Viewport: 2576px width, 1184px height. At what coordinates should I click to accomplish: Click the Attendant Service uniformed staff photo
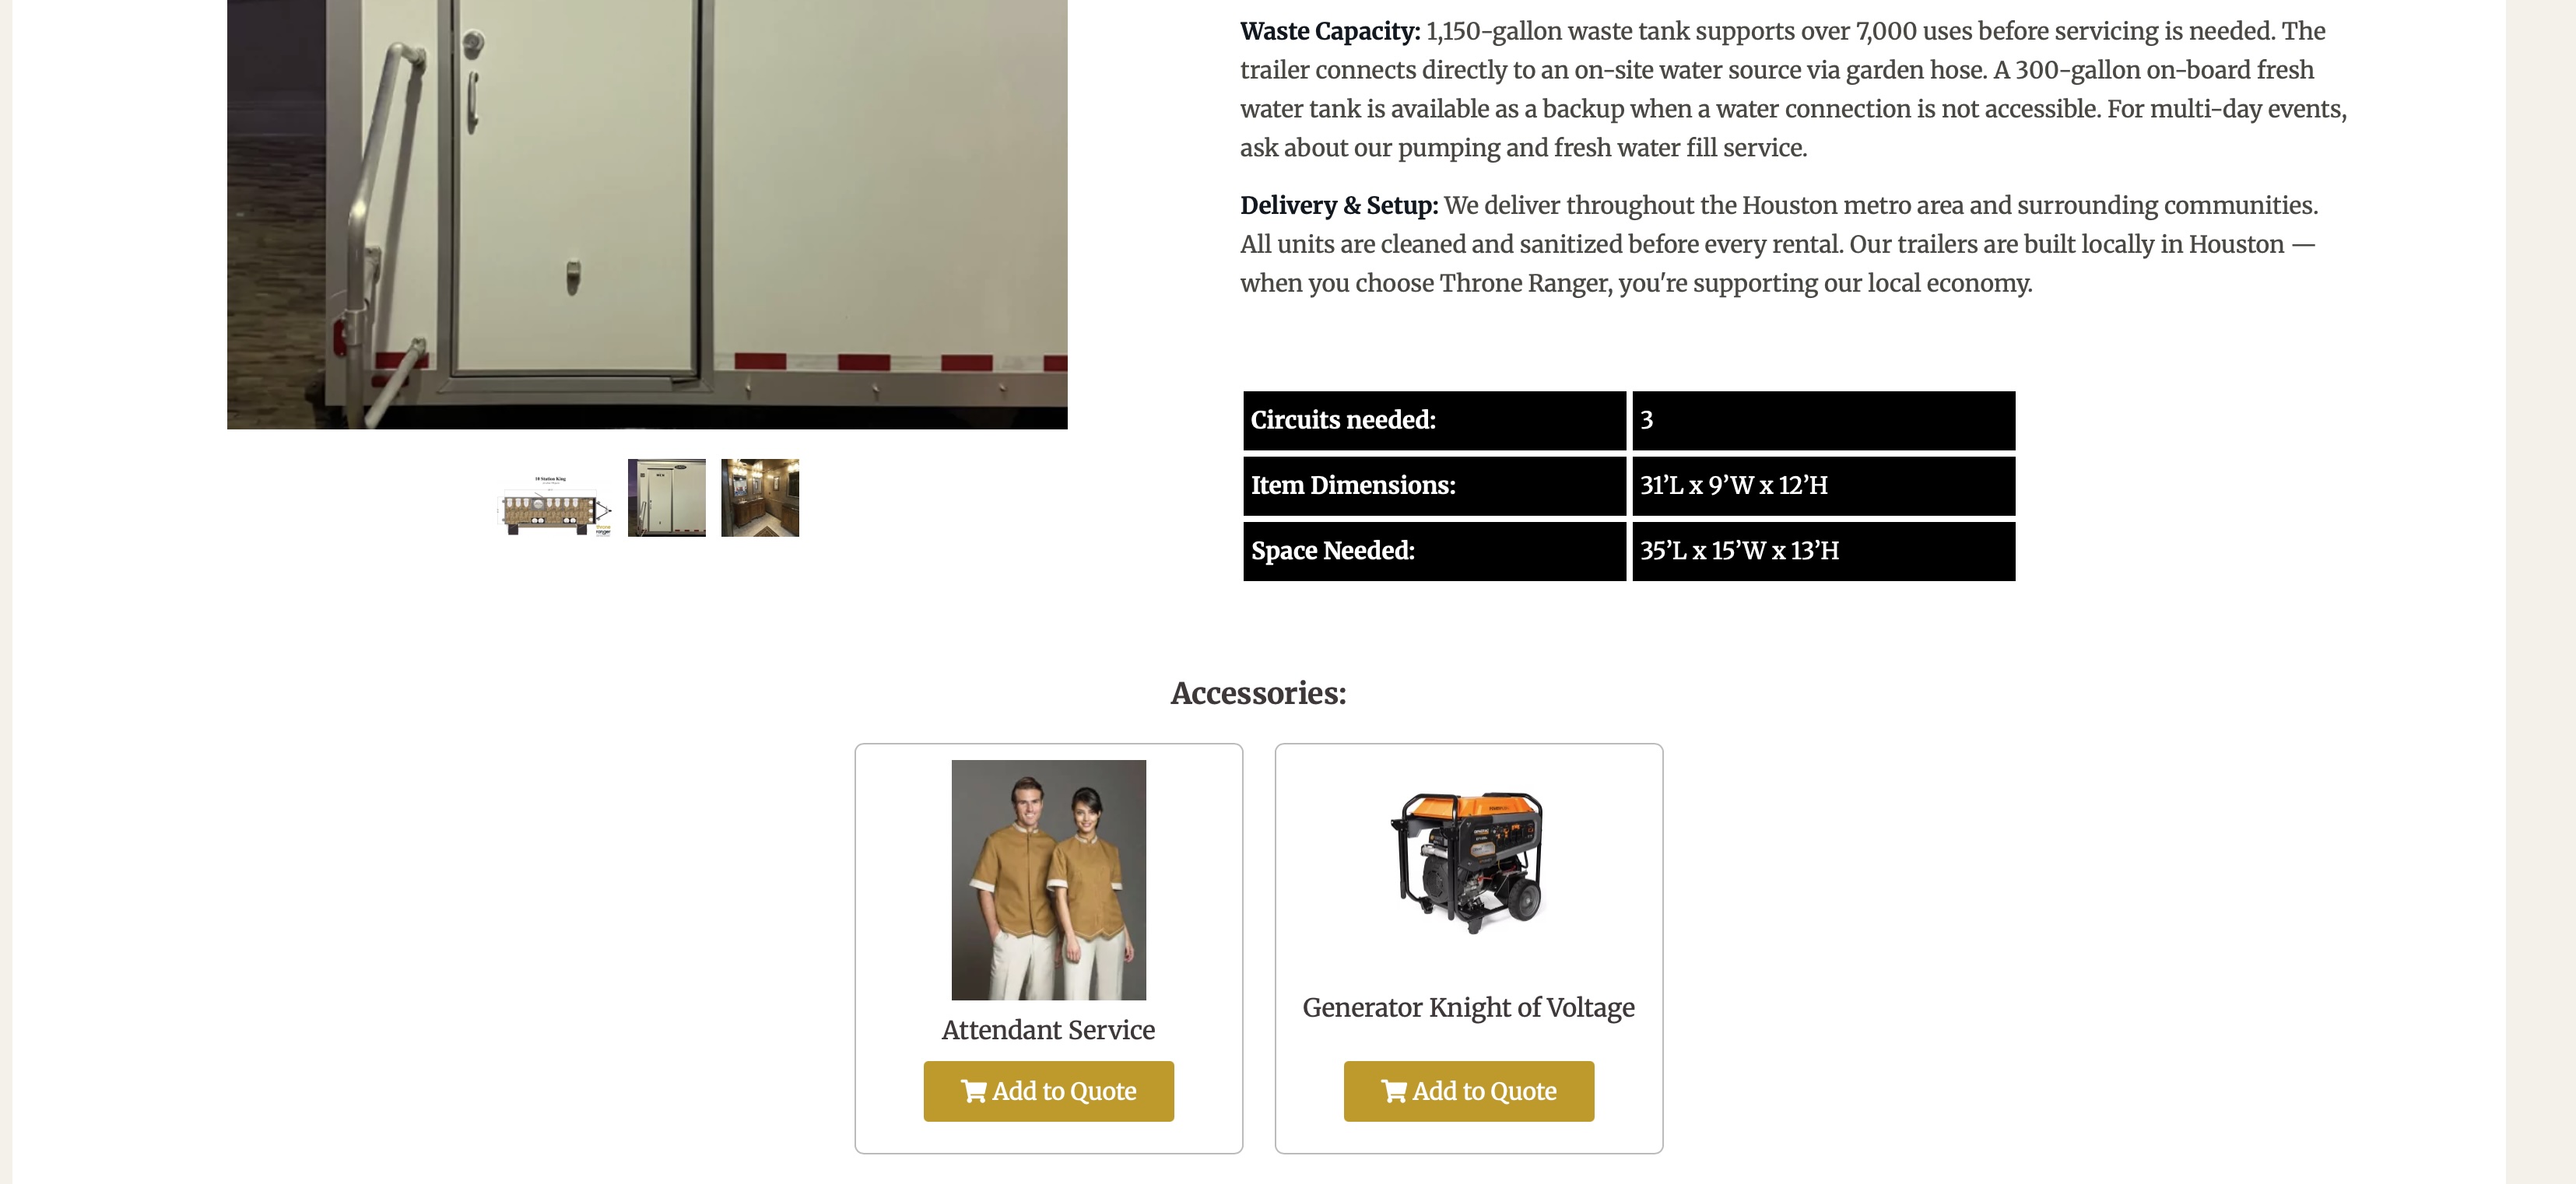(1049, 880)
